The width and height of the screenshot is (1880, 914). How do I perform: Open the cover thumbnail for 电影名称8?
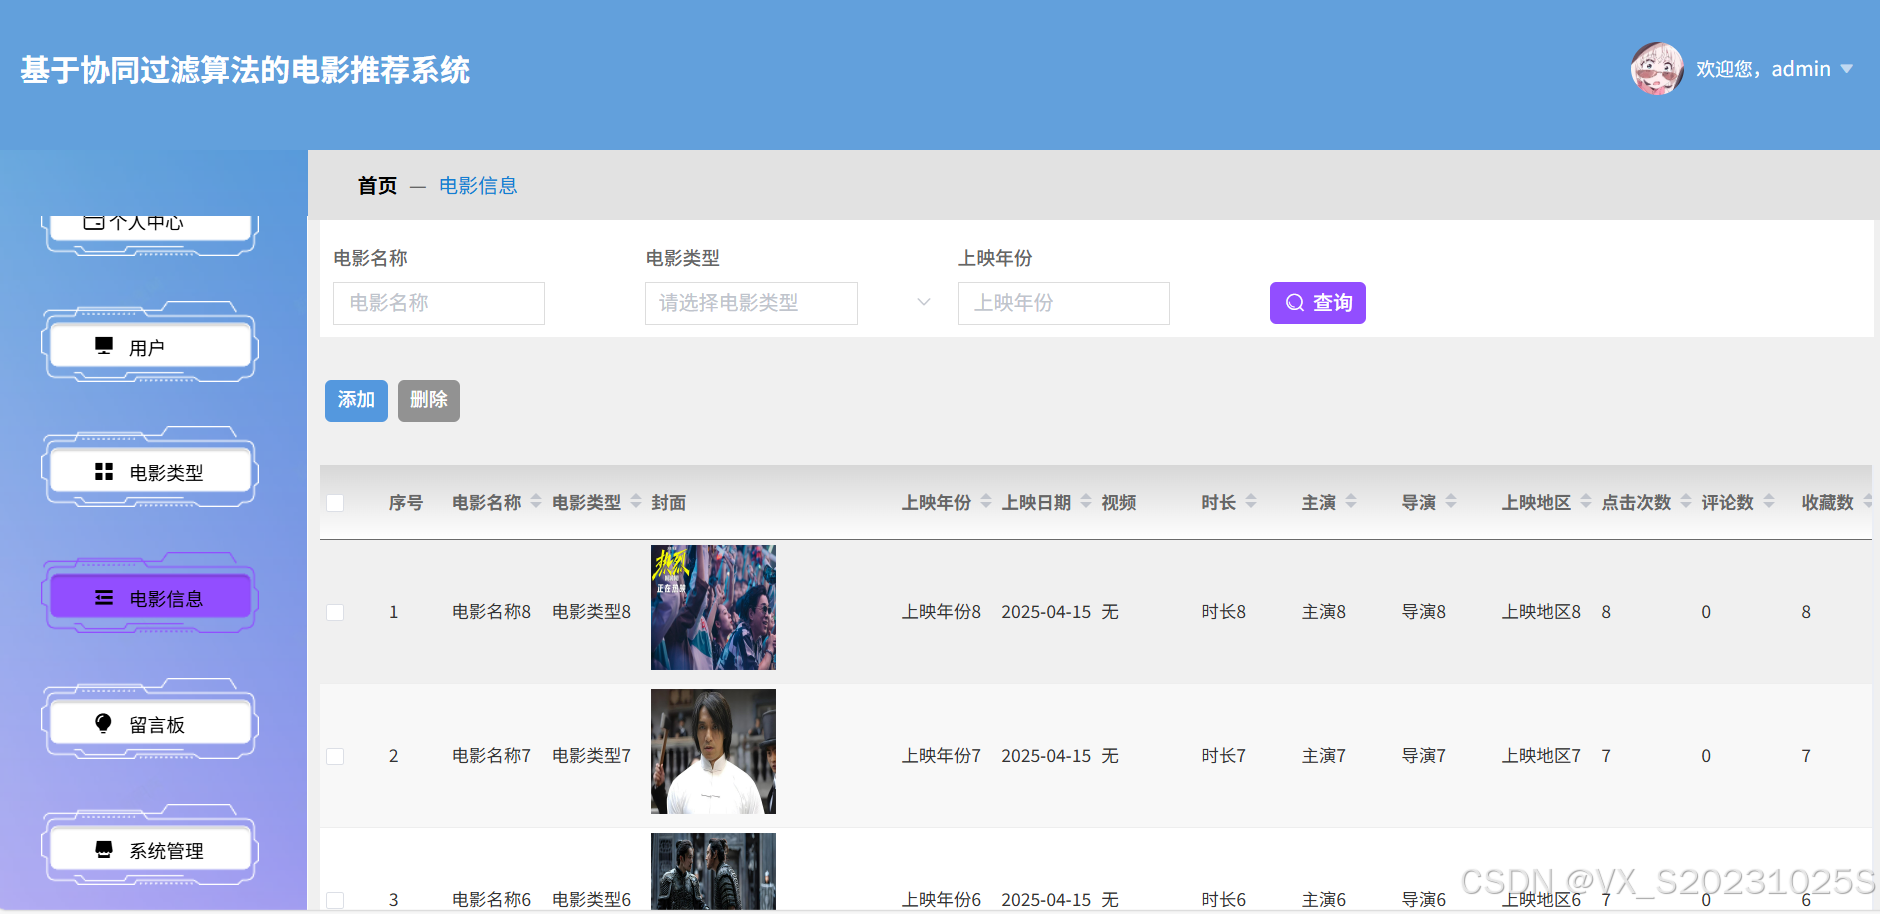[x=713, y=607]
